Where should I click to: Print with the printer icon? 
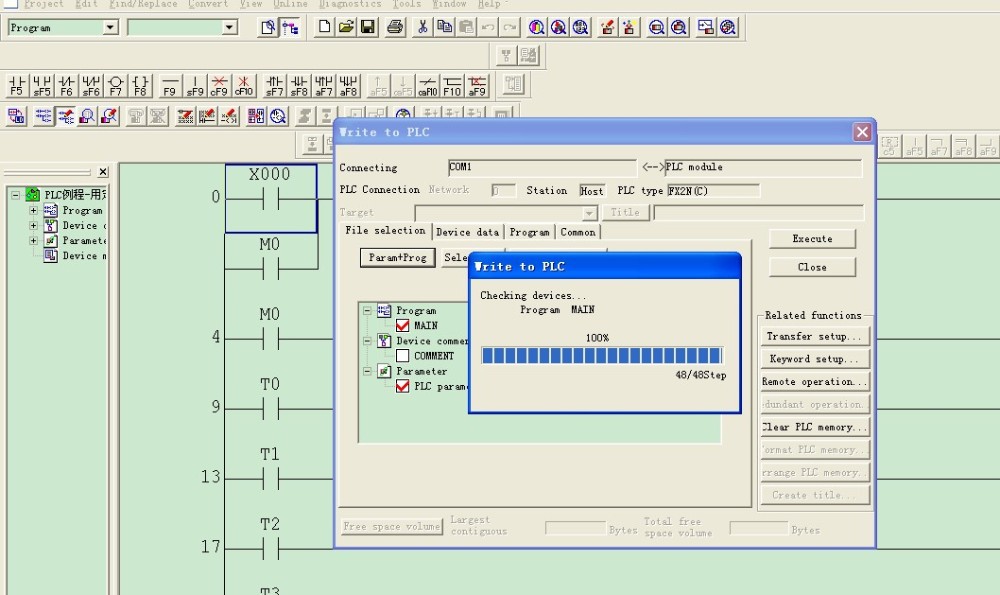(x=395, y=27)
